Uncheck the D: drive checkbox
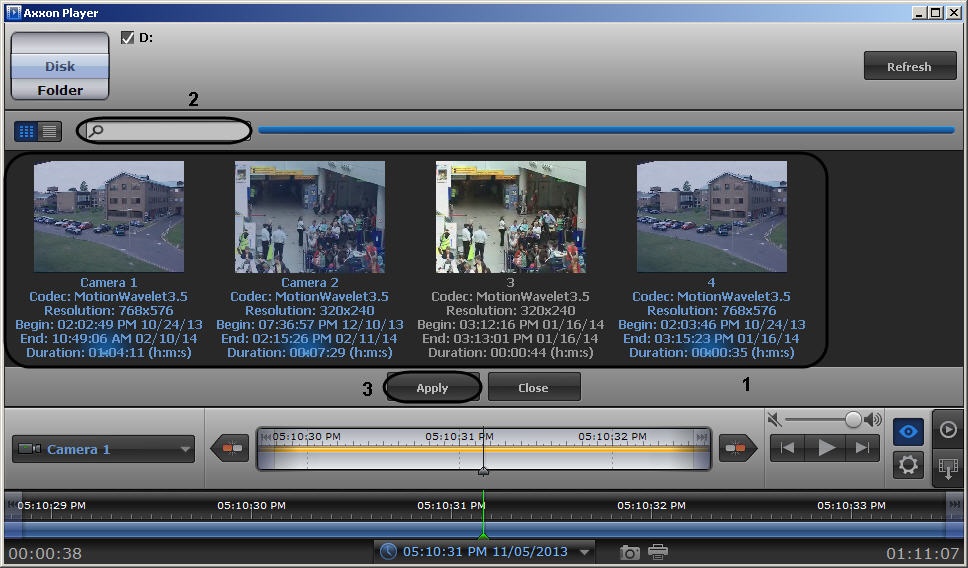The image size is (968, 568). pyautogui.click(x=127, y=38)
